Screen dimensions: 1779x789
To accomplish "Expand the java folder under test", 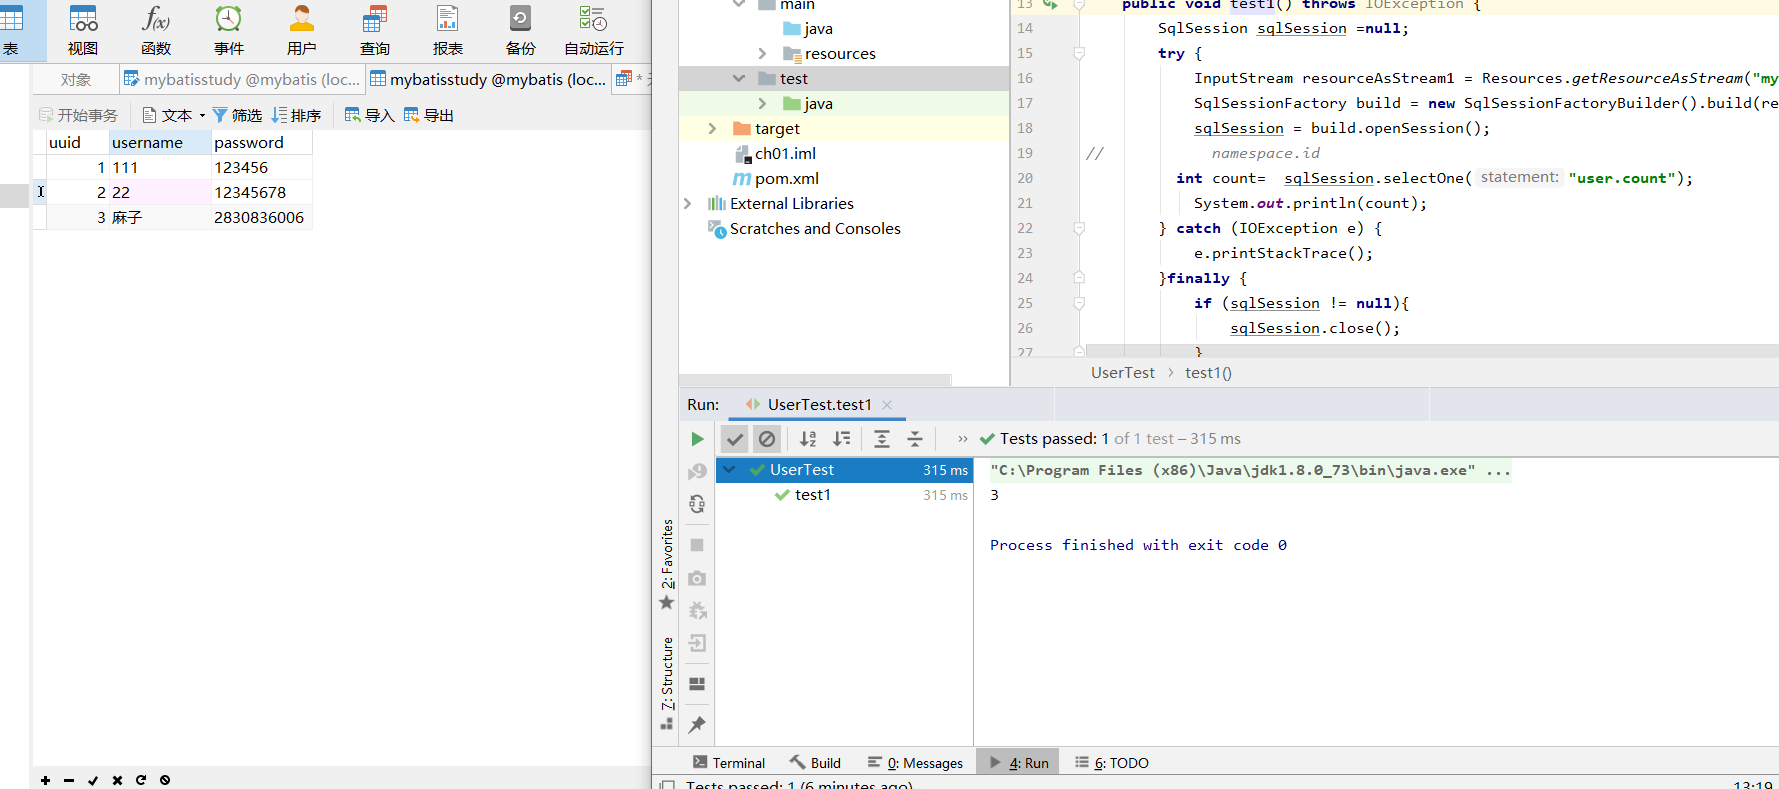I will point(763,103).
